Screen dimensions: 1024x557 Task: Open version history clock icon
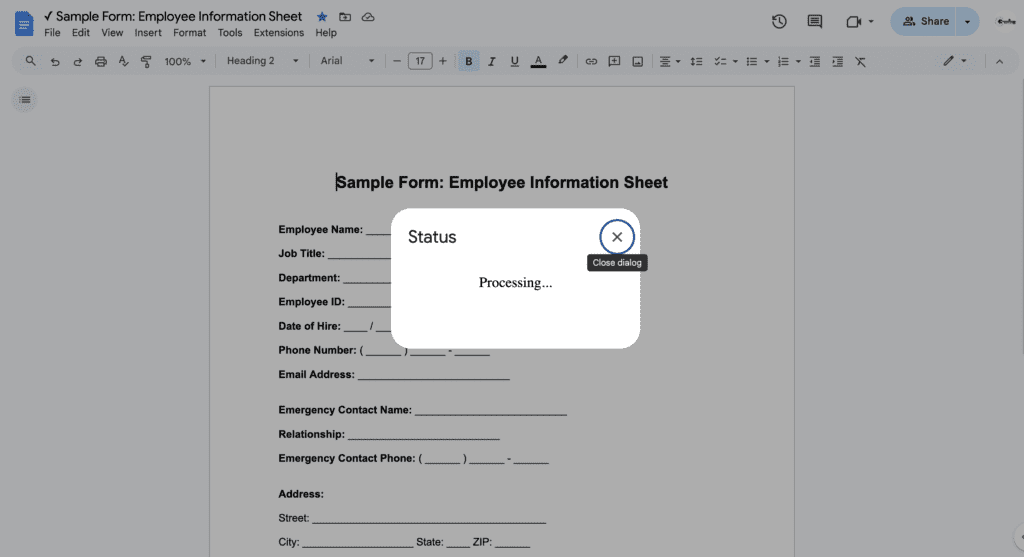[x=778, y=22]
